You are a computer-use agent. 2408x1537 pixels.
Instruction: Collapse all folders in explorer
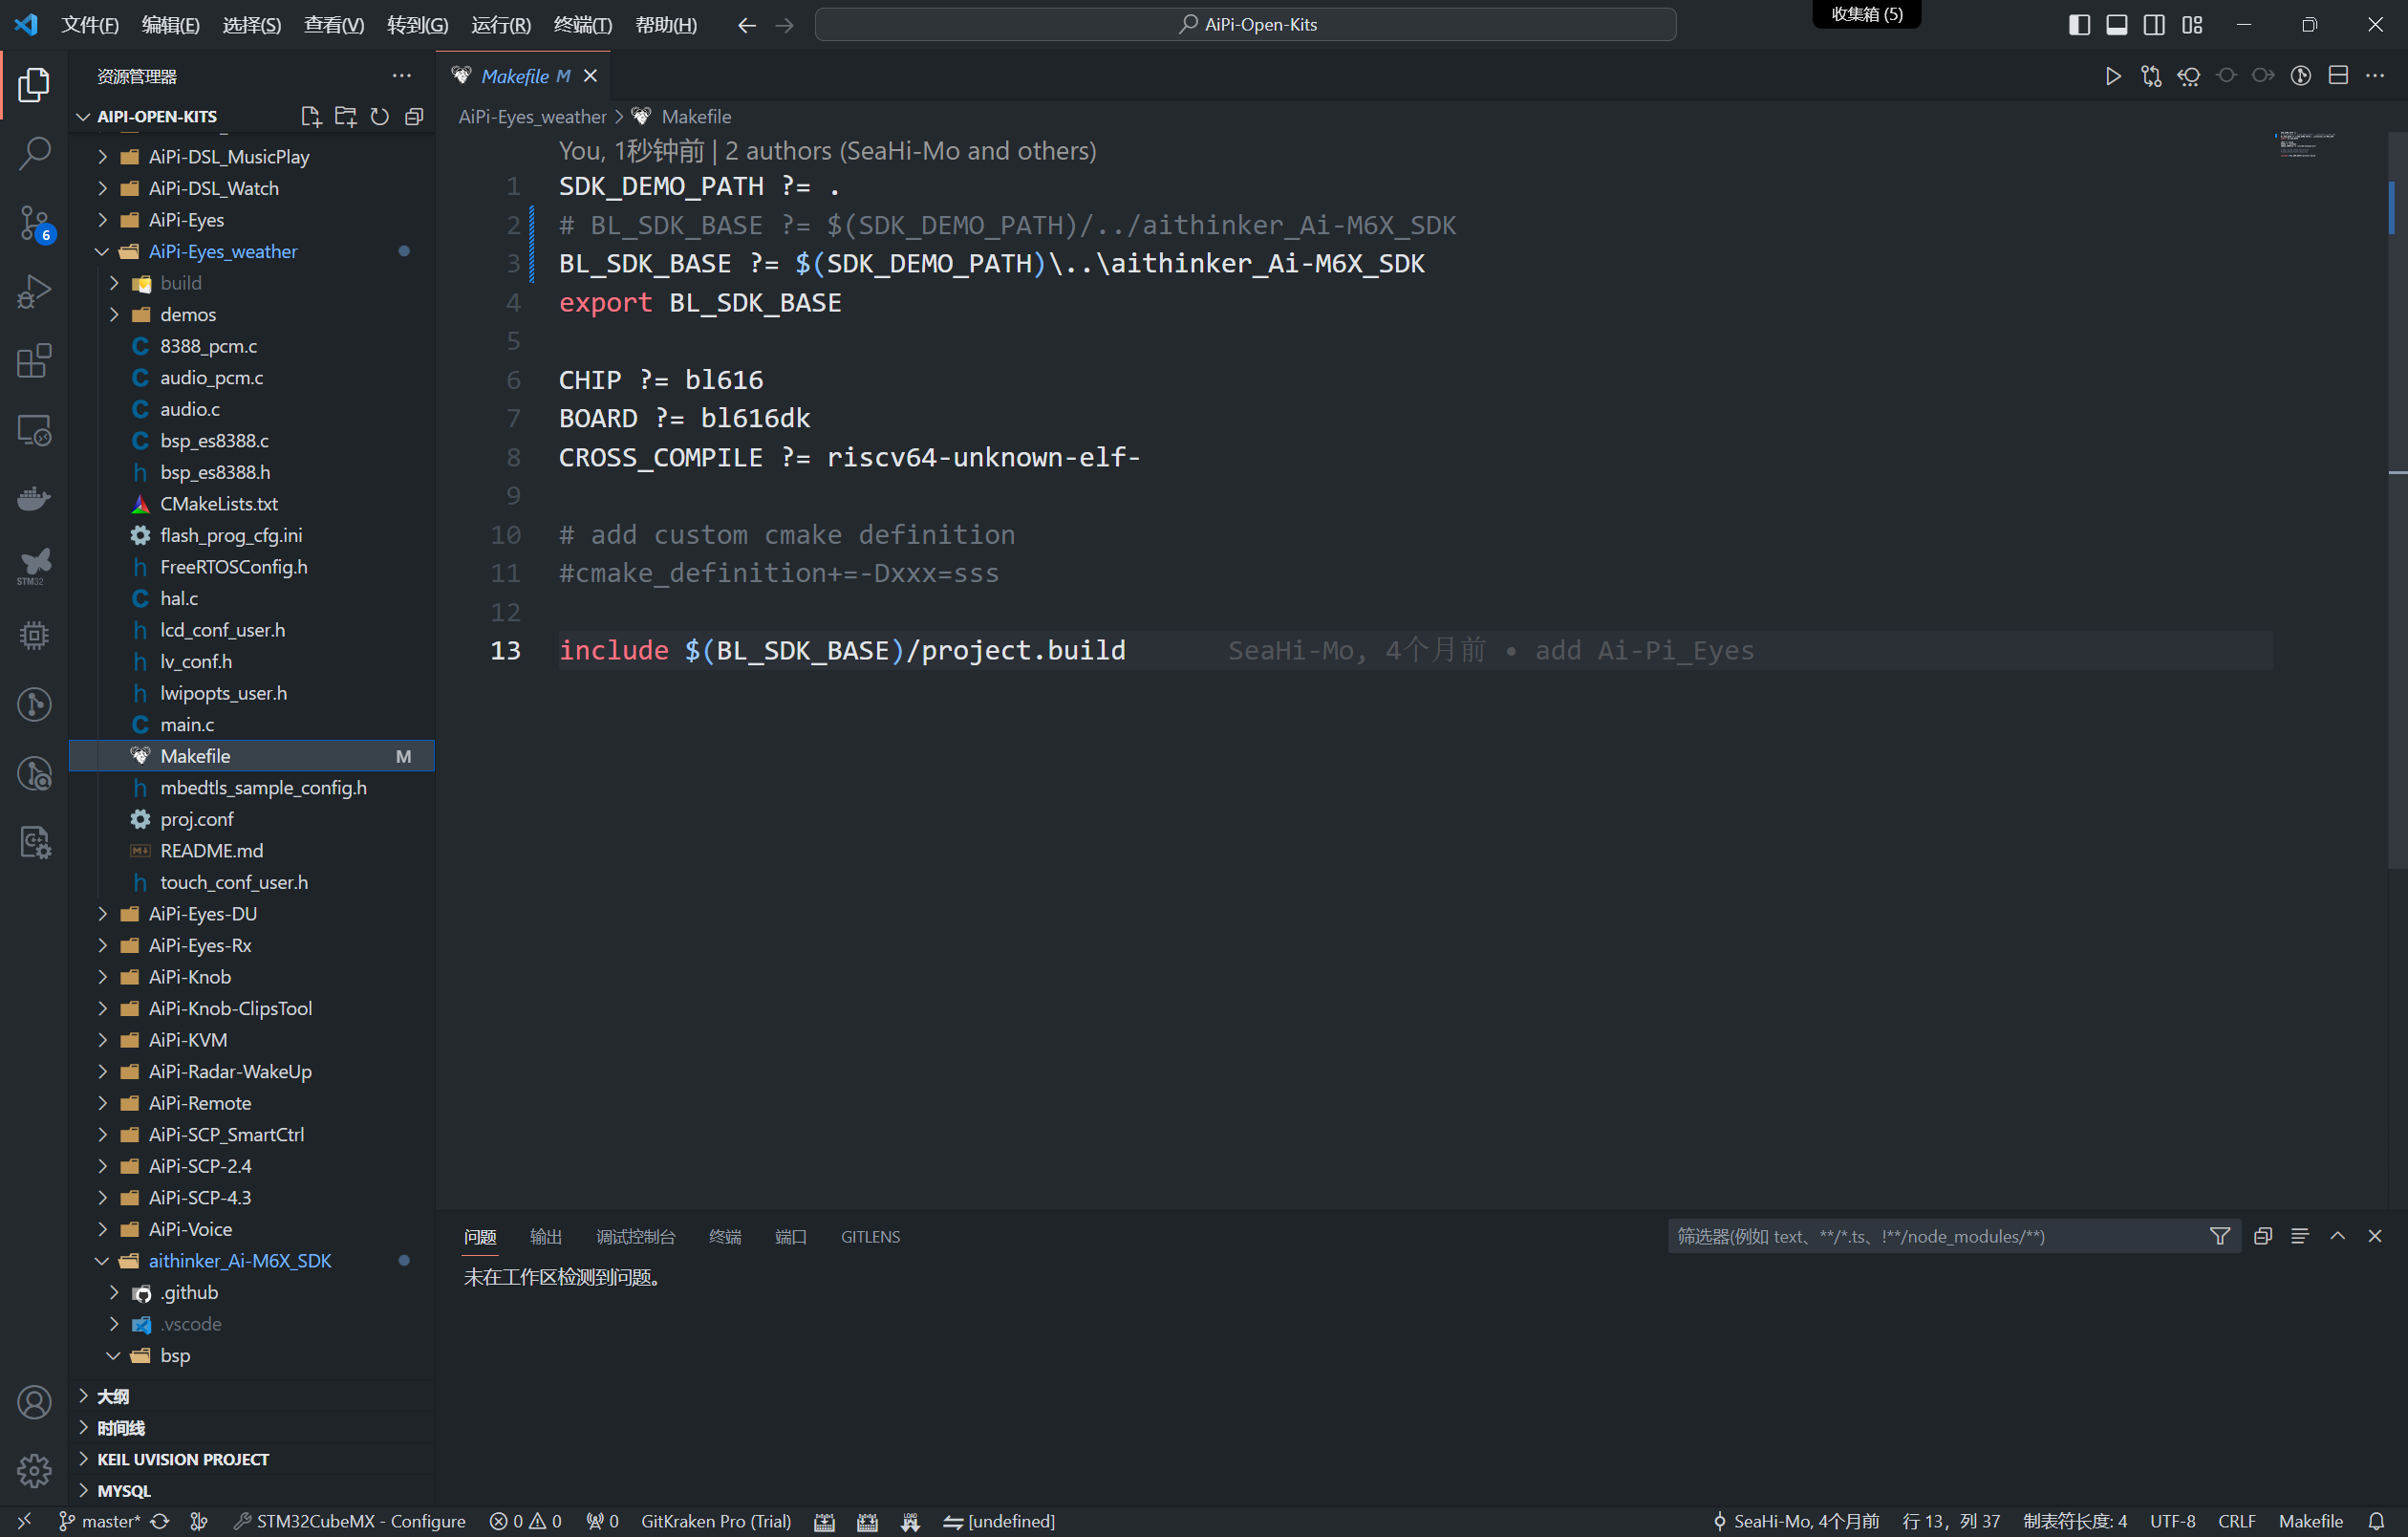click(414, 117)
